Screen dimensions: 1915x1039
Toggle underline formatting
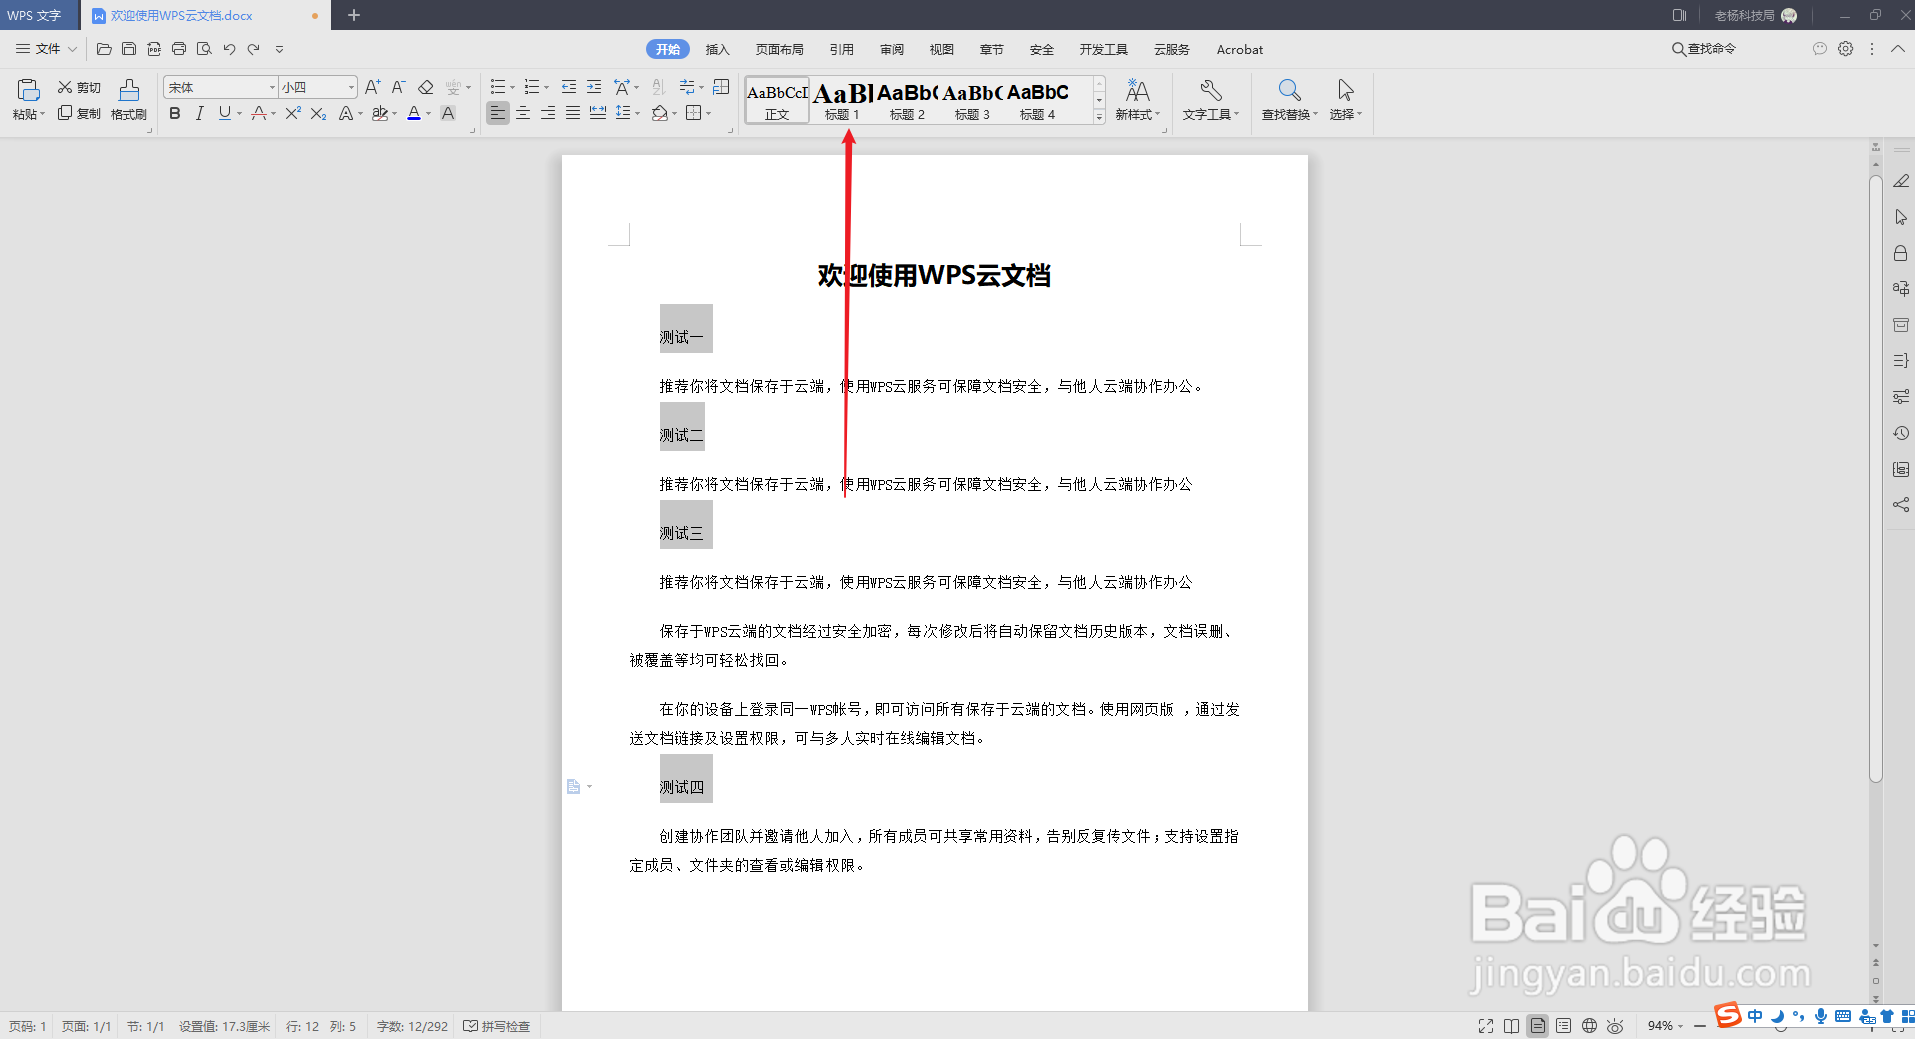coord(225,113)
